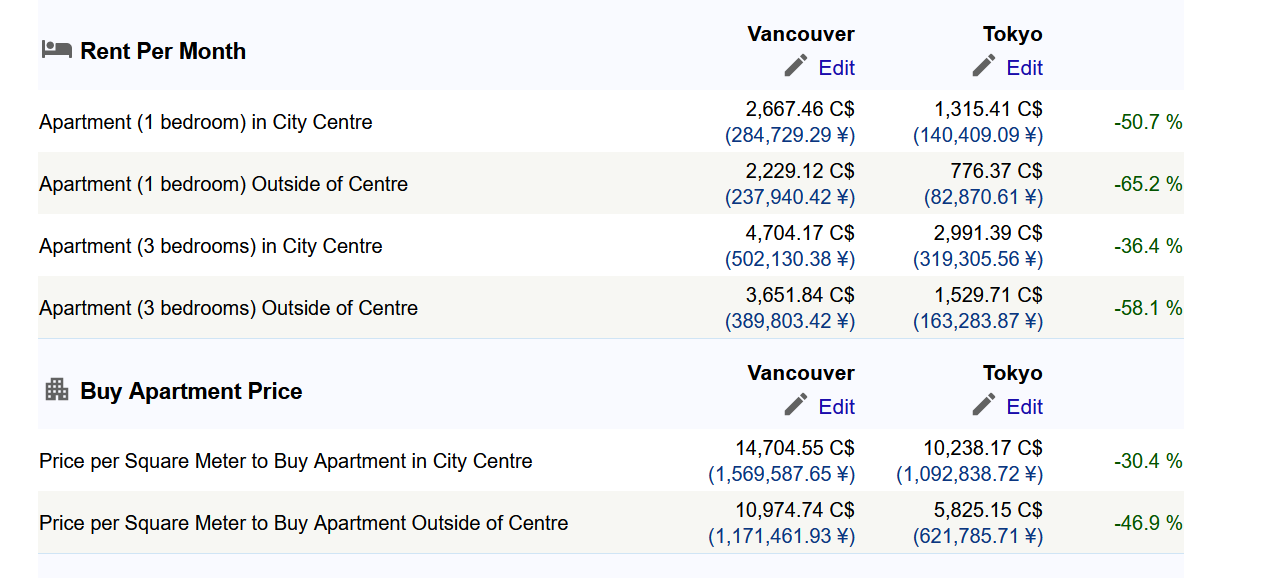Click the bed icon beside Rent Per Month
This screenshot has height=578, width=1278.
coord(56,49)
